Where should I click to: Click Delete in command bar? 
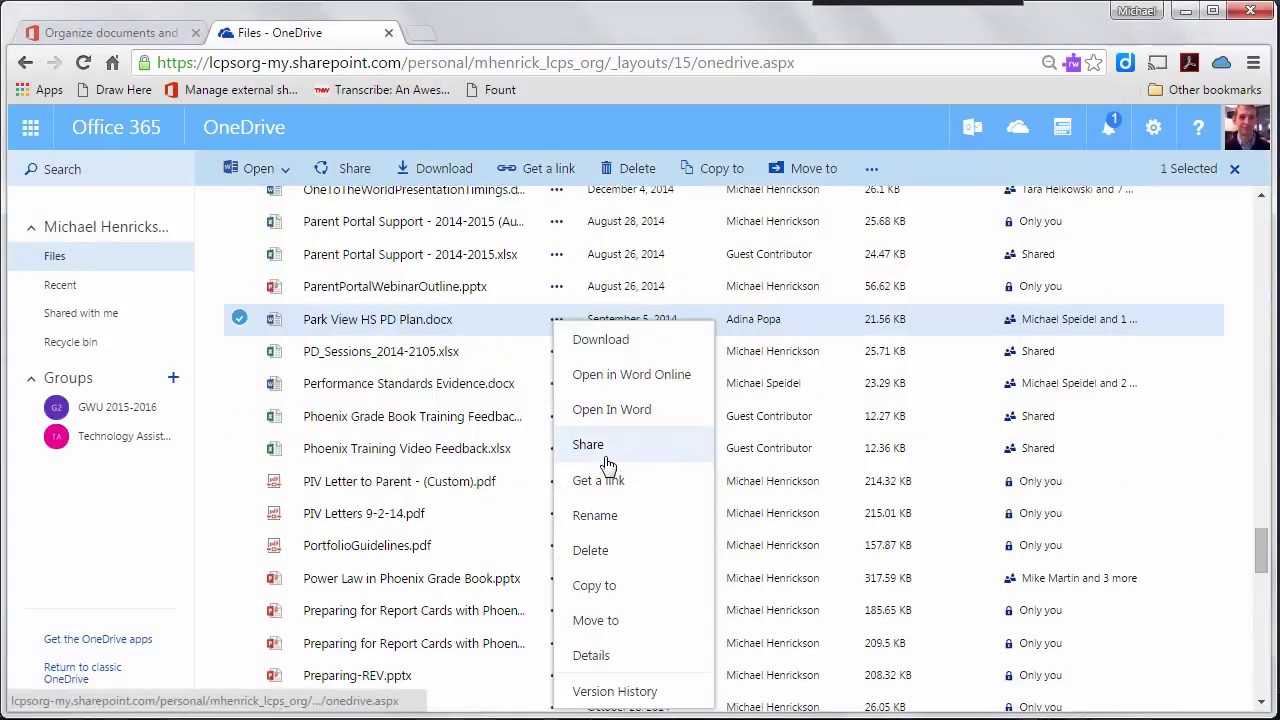tap(628, 168)
